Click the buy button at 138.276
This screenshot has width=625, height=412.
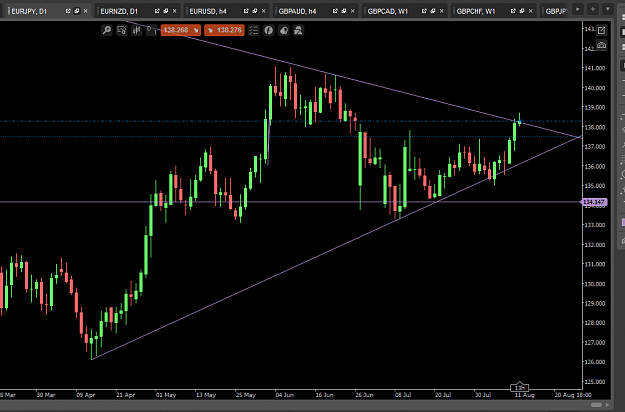(x=224, y=30)
